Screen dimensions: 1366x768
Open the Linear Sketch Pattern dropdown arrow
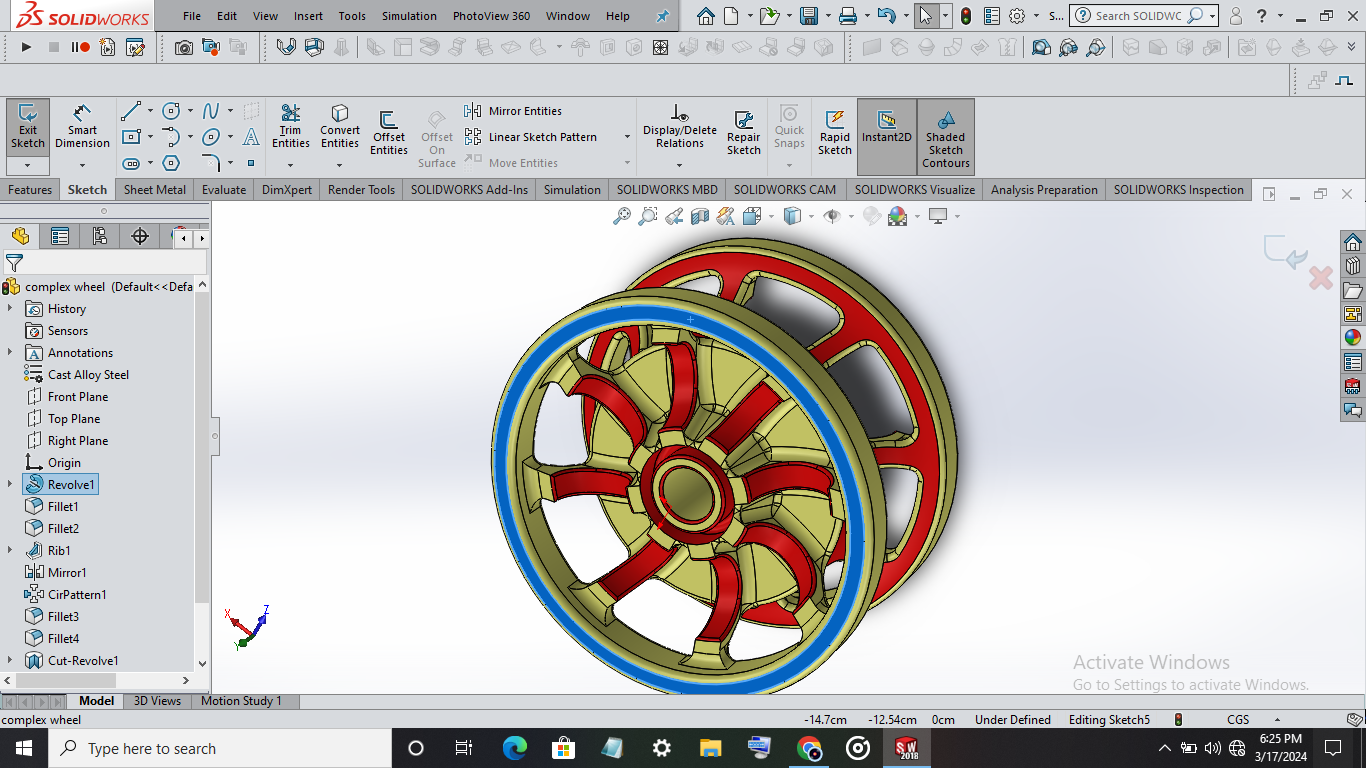pyautogui.click(x=627, y=137)
